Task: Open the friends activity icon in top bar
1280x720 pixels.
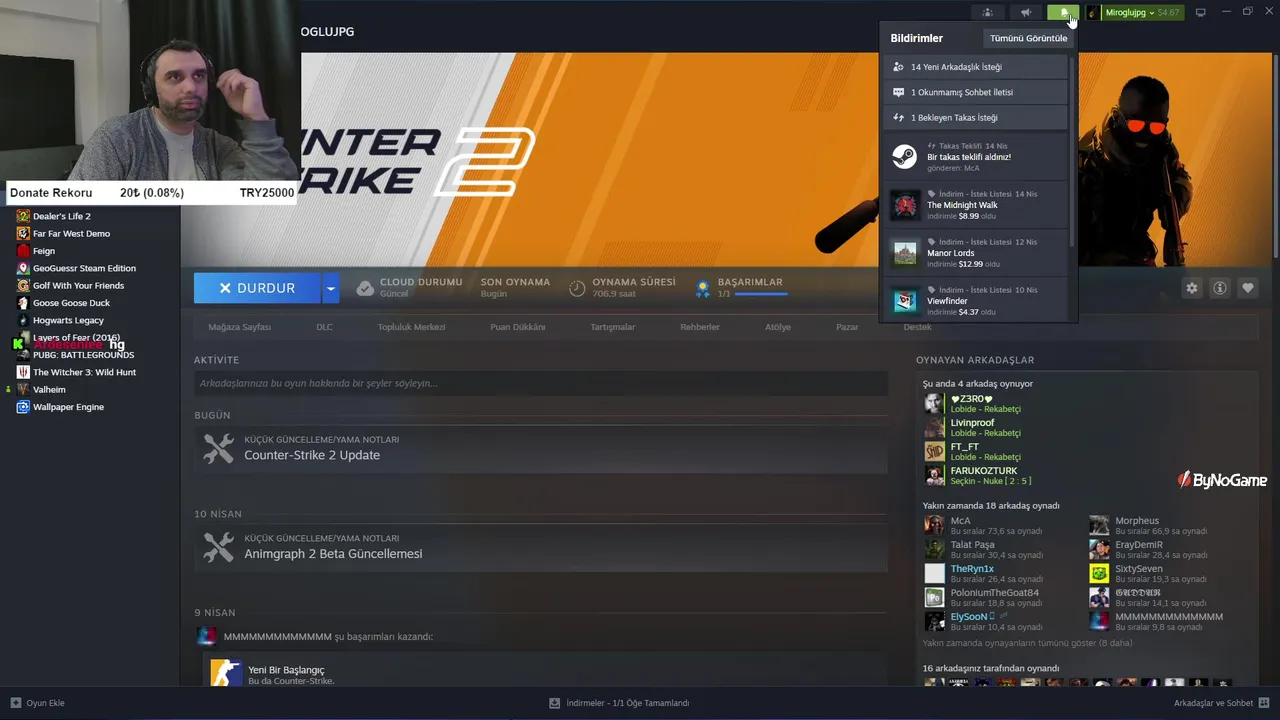Action: [987, 12]
